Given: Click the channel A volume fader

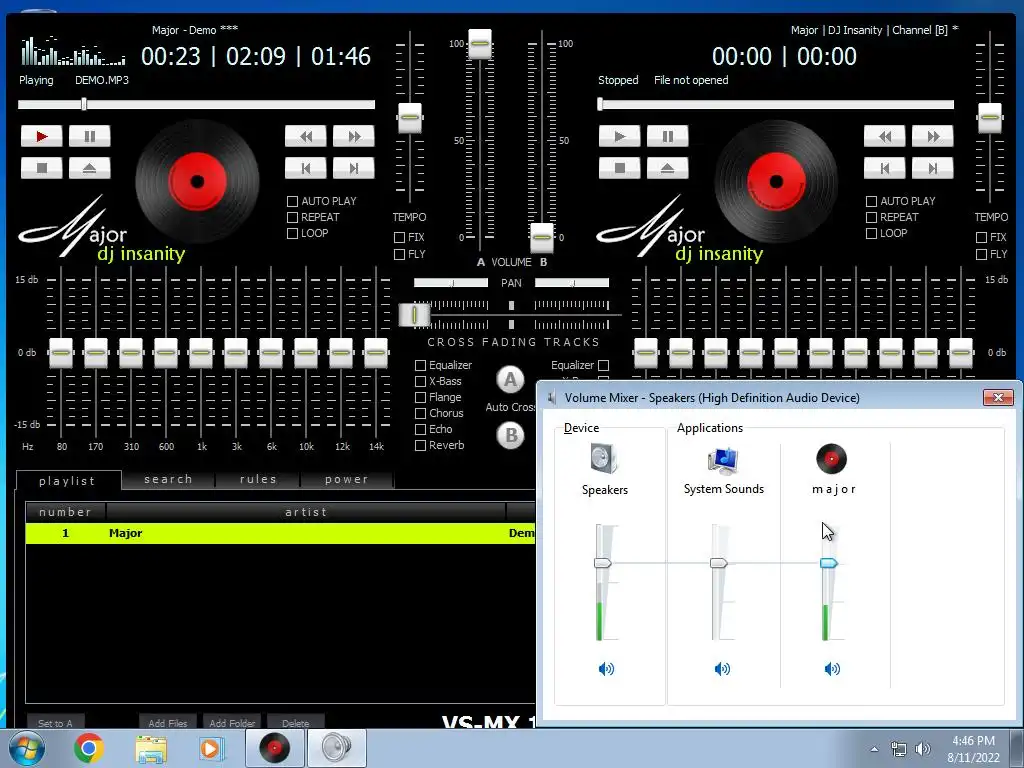Looking at the screenshot, I should click(479, 43).
